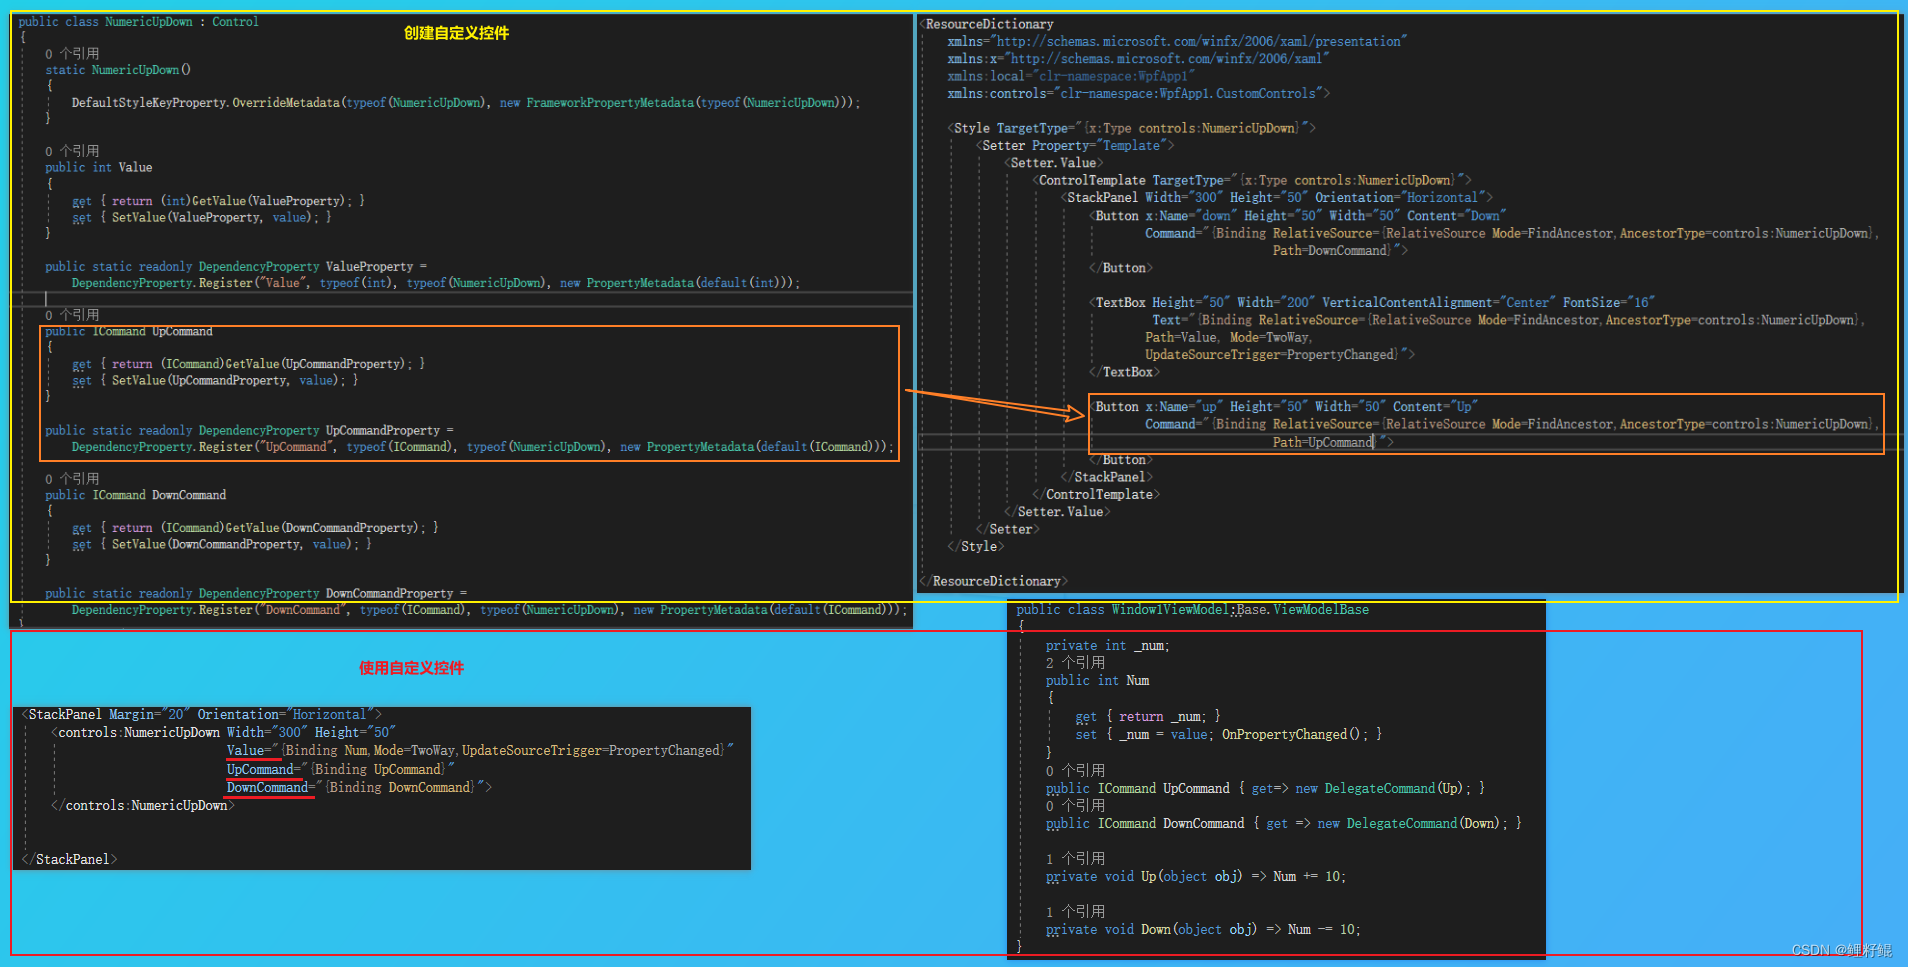This screenshot has height=967, width=1908.
Task: Click the 'public int Num' property line
Action: tap(1097, 681)
